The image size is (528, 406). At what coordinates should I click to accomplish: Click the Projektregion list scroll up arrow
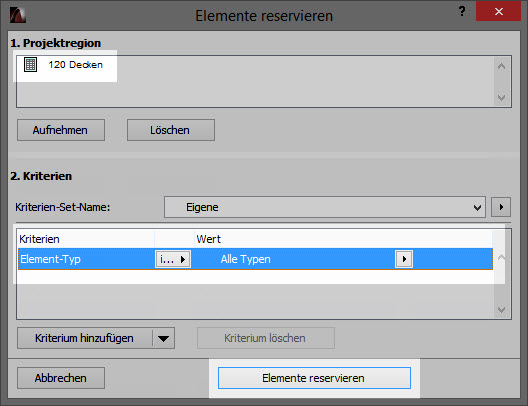(x=501, y=66)
